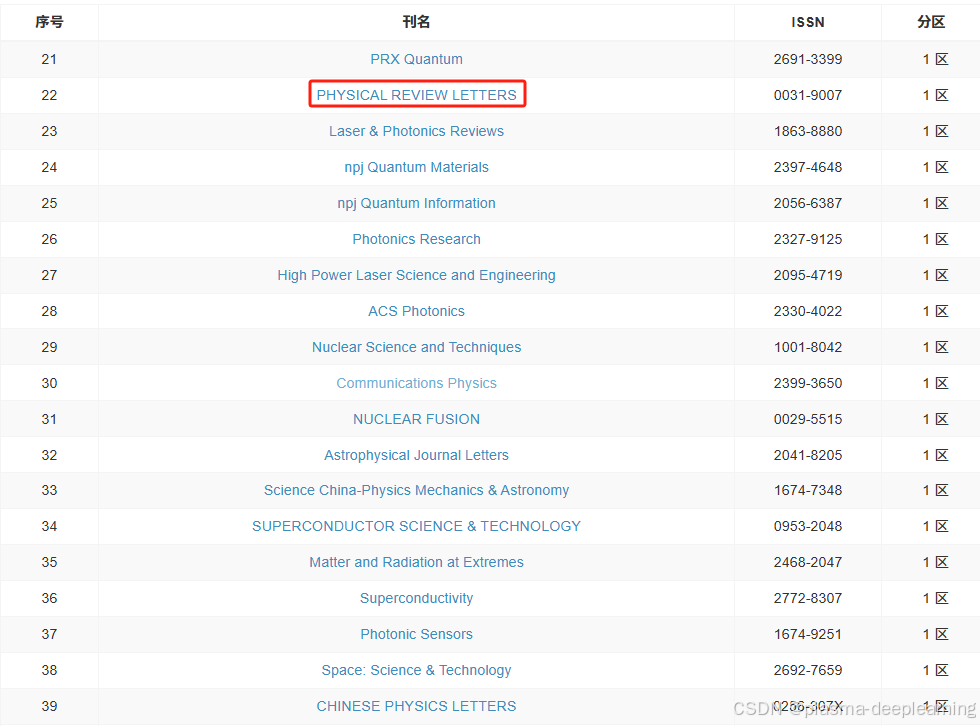Image resolution: width=980 pixels, height=726 pixels.
Task: Select ISSN 2692-7659 cell
Action: coord(808,670)
